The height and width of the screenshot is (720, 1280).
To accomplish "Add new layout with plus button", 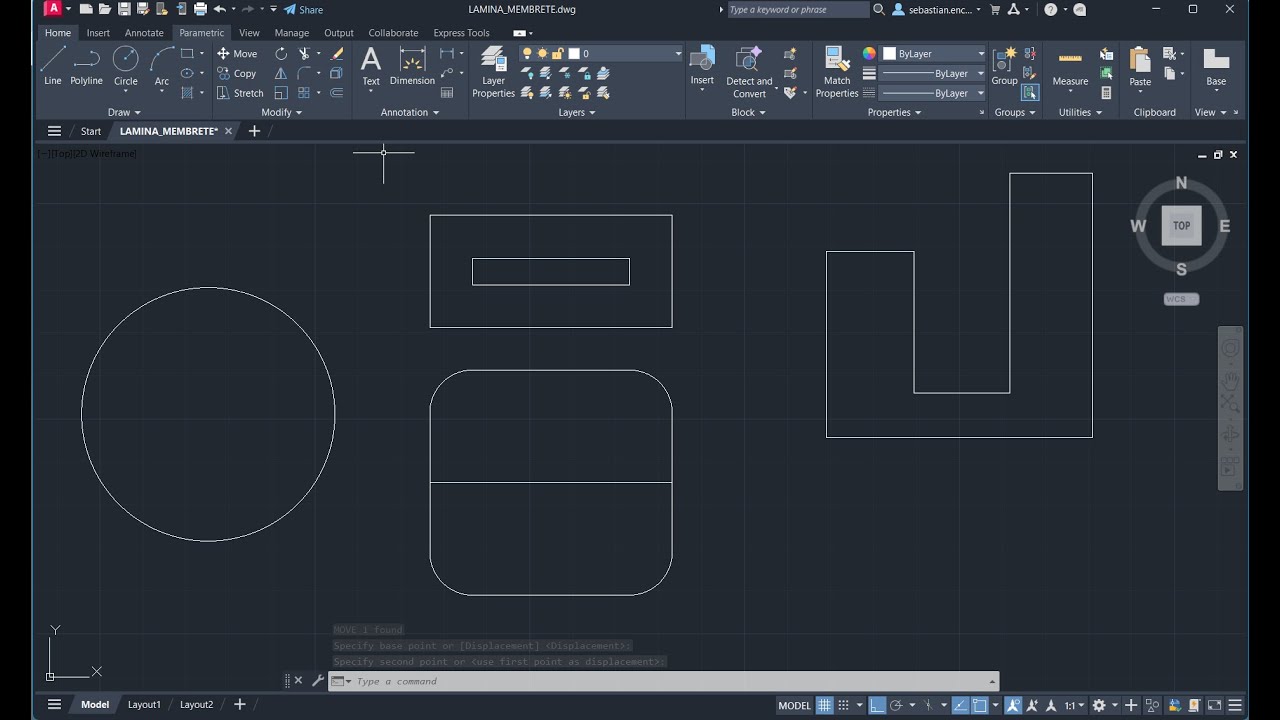I will (239, 704).
